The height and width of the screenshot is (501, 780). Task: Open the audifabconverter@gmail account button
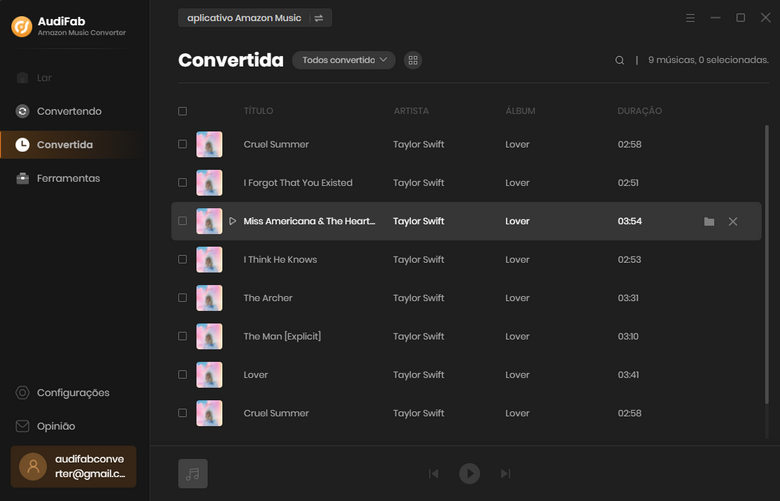coord(74,466)
